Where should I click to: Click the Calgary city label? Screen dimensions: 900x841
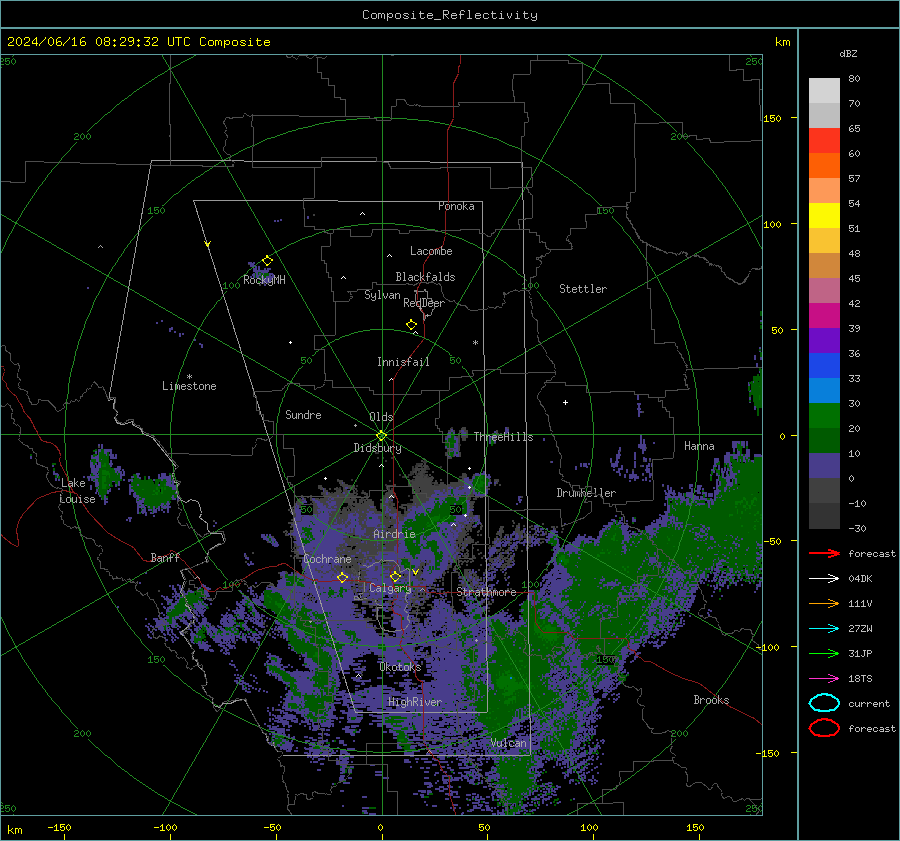(390, 588)
